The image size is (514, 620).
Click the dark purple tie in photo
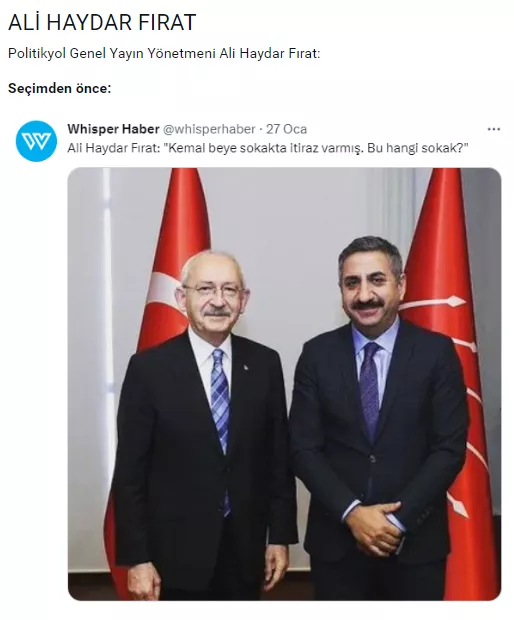[x=369, y=391]
